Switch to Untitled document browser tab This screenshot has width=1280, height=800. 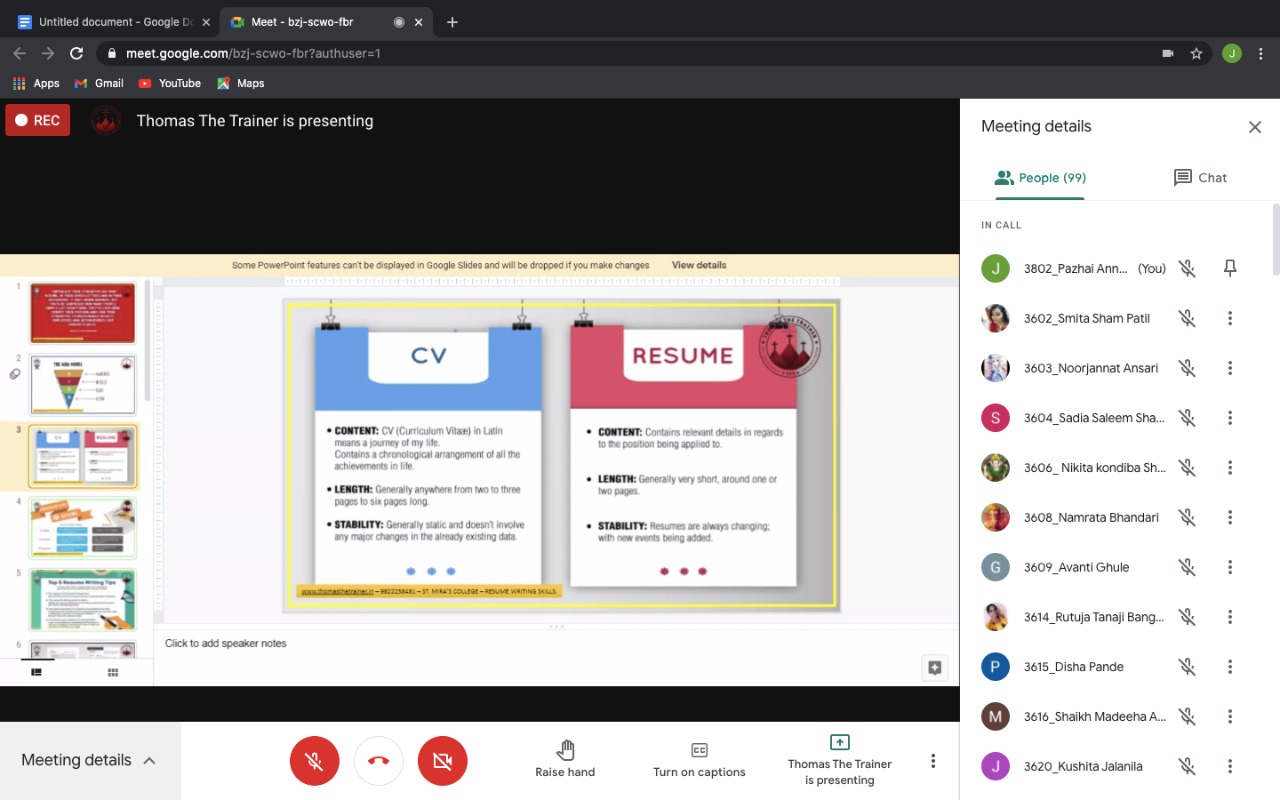112,22
